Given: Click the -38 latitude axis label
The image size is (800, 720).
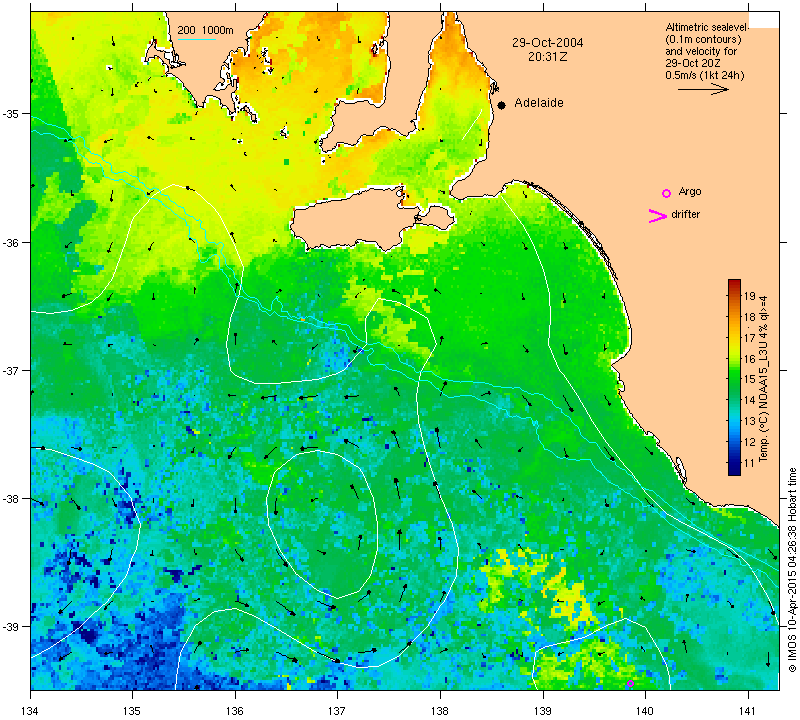Looking at the screenshot, I should point(10,499).
